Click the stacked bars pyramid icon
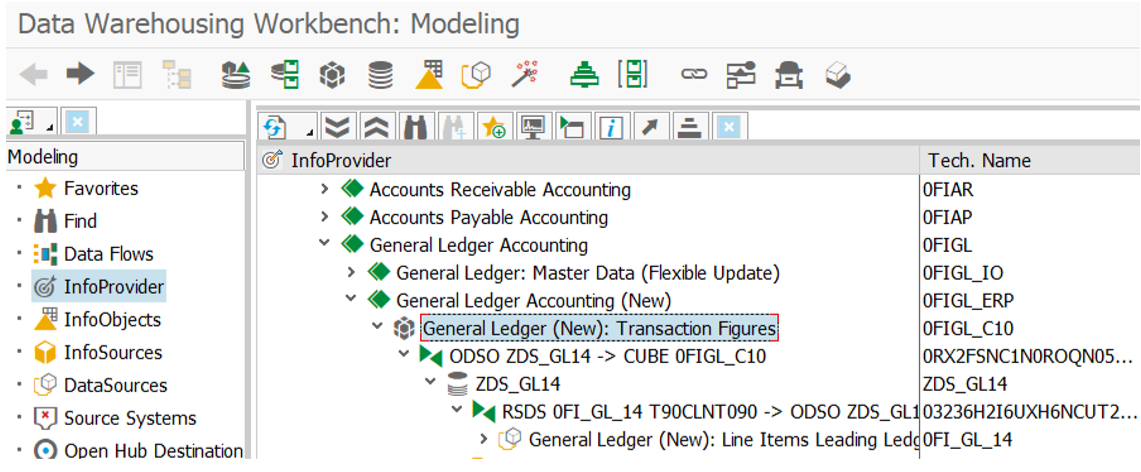 (688, 127)
